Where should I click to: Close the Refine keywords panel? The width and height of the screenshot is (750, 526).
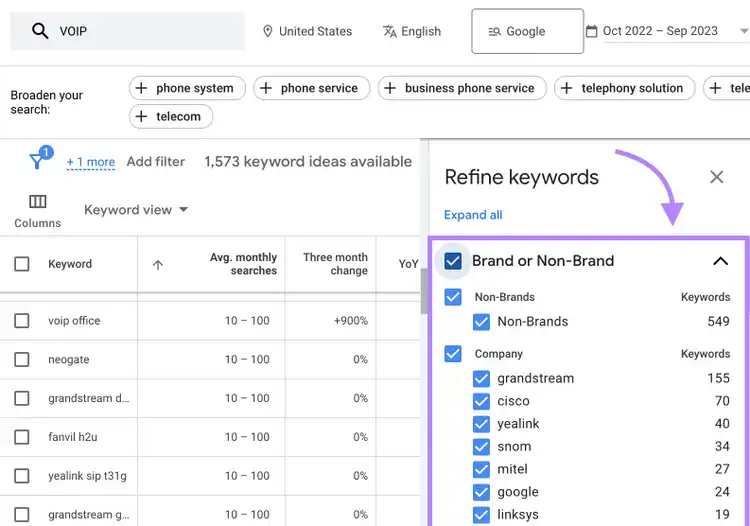(x=717, y=177)
